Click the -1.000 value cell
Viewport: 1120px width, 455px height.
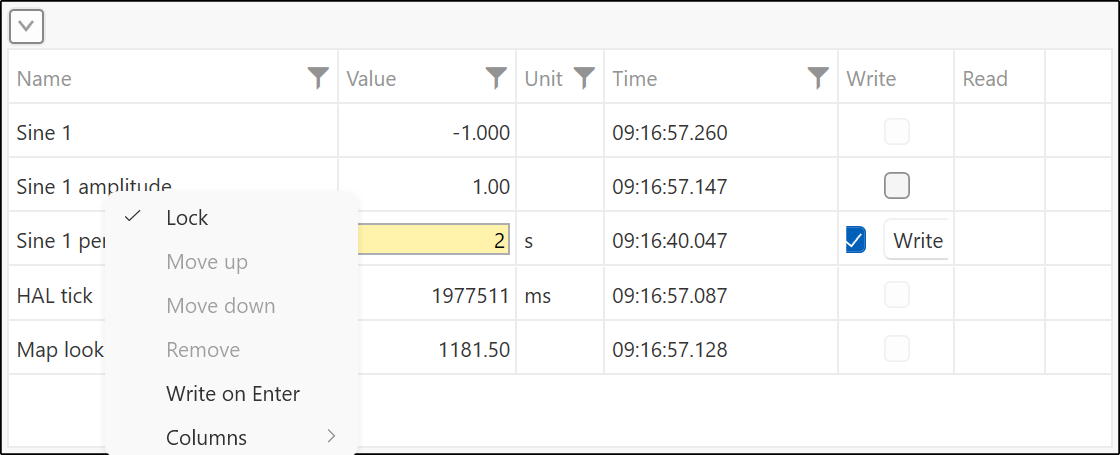pos(427,131)
